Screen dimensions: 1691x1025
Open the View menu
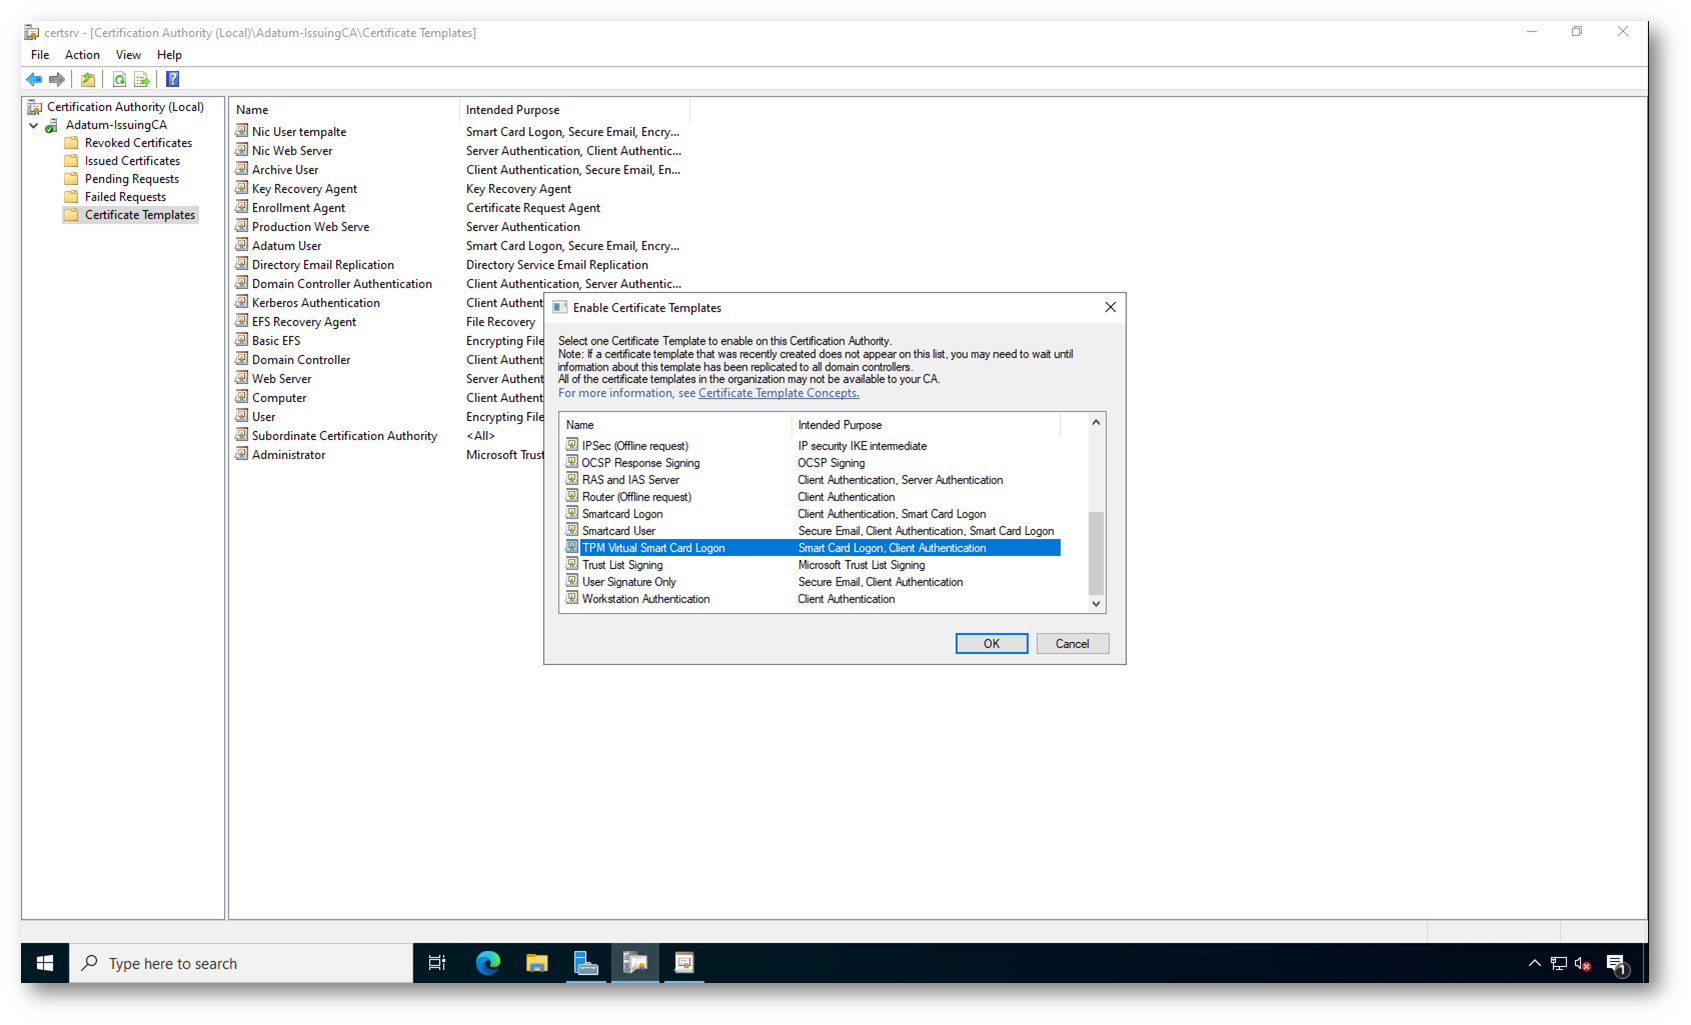click(x=128, y=55)
